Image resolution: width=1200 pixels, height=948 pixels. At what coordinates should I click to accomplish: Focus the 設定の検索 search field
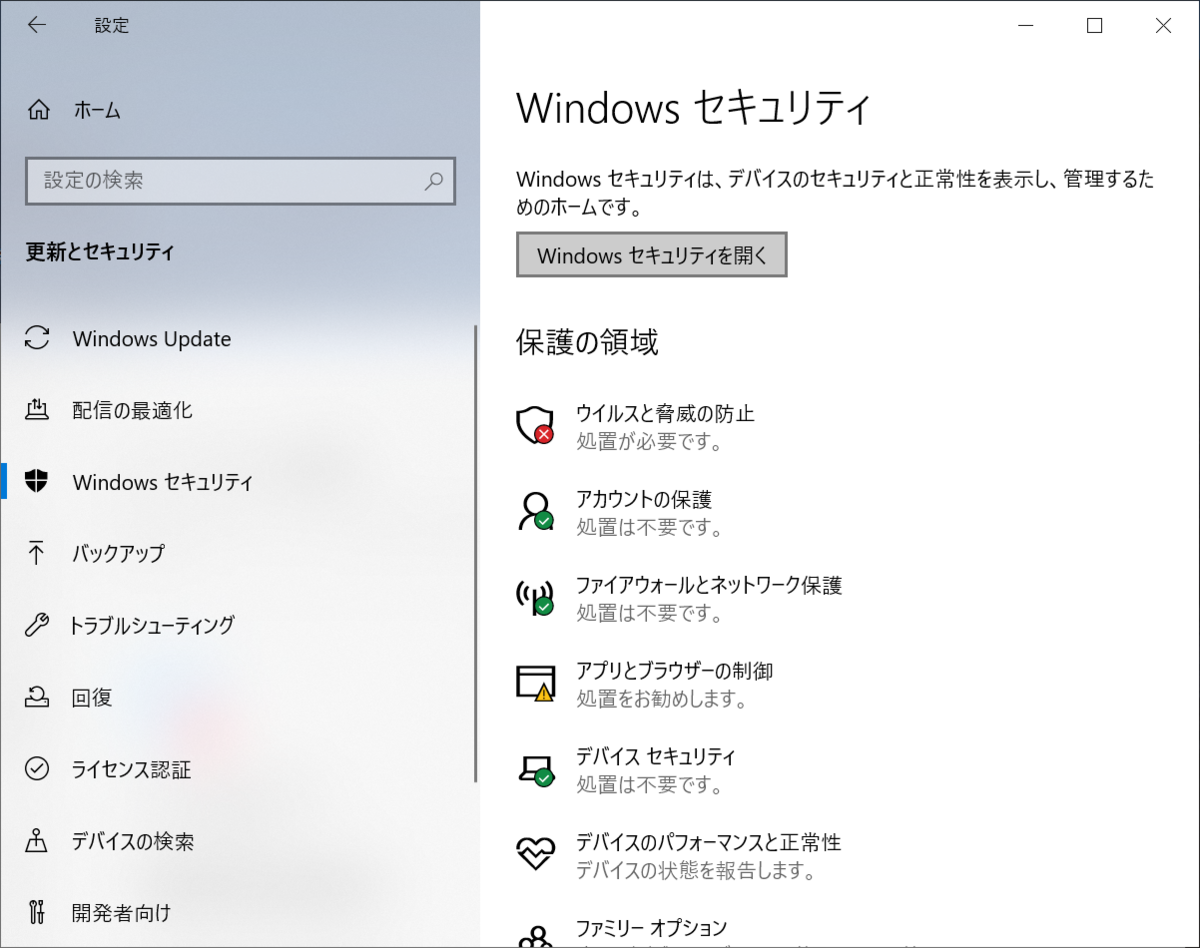[240, 181]
